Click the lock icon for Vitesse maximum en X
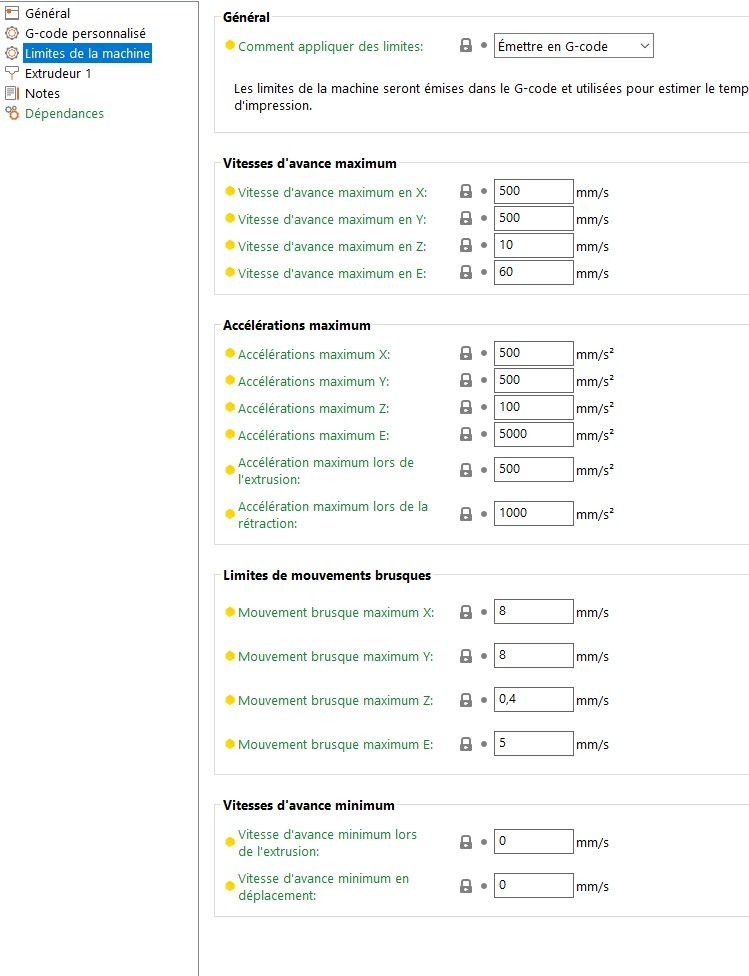Image resolution: width=749 pixels, height=976 pixels. click(x=465, y=191)
